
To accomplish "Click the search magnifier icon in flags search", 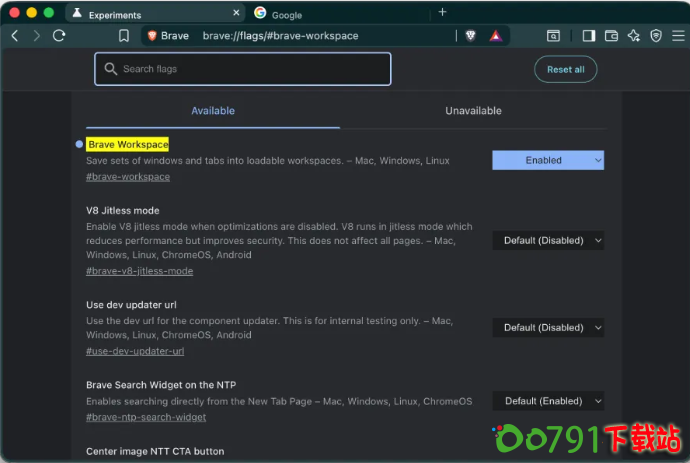I will (110, 69).
